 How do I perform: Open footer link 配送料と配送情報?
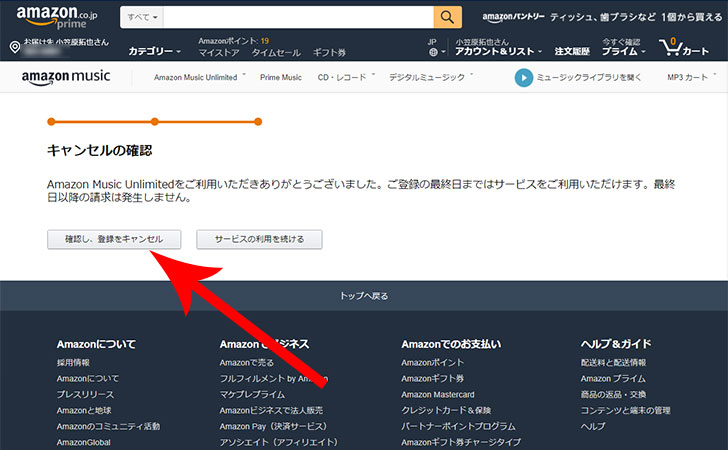click(613, 363)
